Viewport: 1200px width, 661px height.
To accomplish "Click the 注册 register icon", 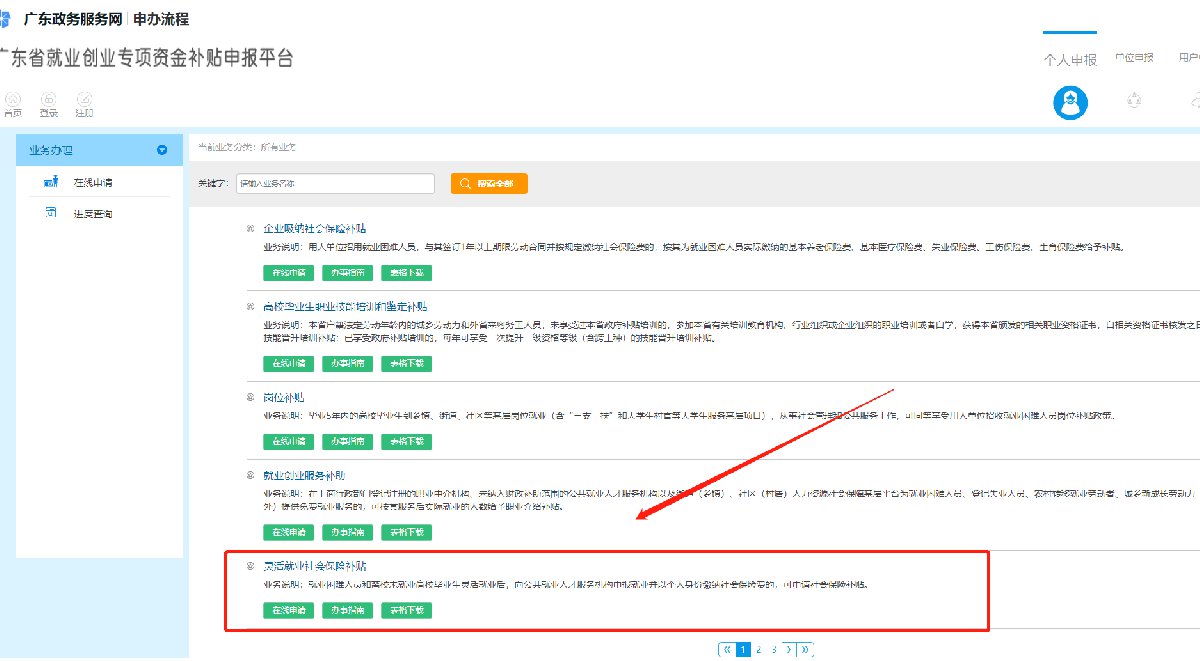I will 85,99.
